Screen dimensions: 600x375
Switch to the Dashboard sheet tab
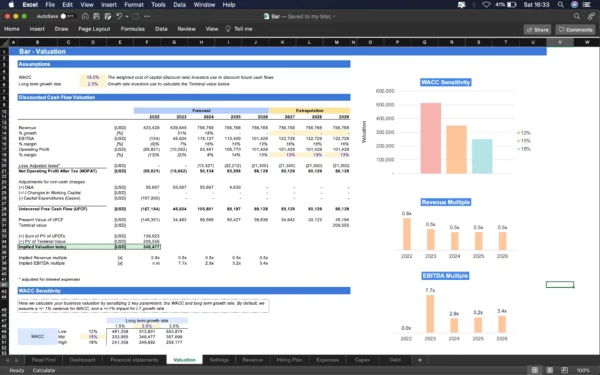pos(82,360)
